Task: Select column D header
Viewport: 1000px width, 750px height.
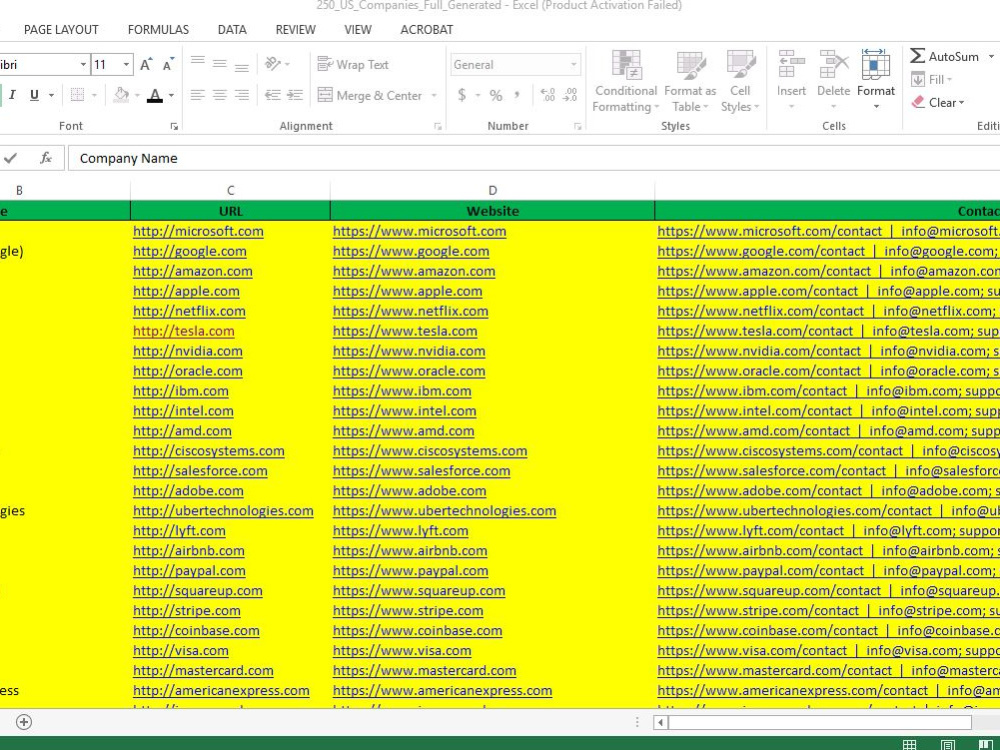Action: pyautogui.click(x=492, y=190)
